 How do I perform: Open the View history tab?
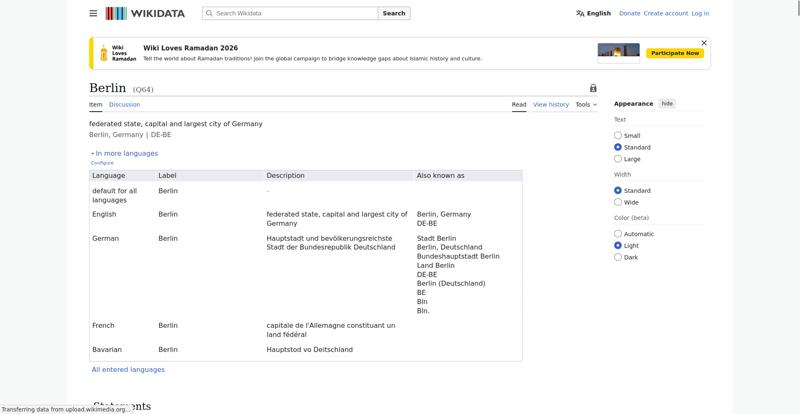550,104
